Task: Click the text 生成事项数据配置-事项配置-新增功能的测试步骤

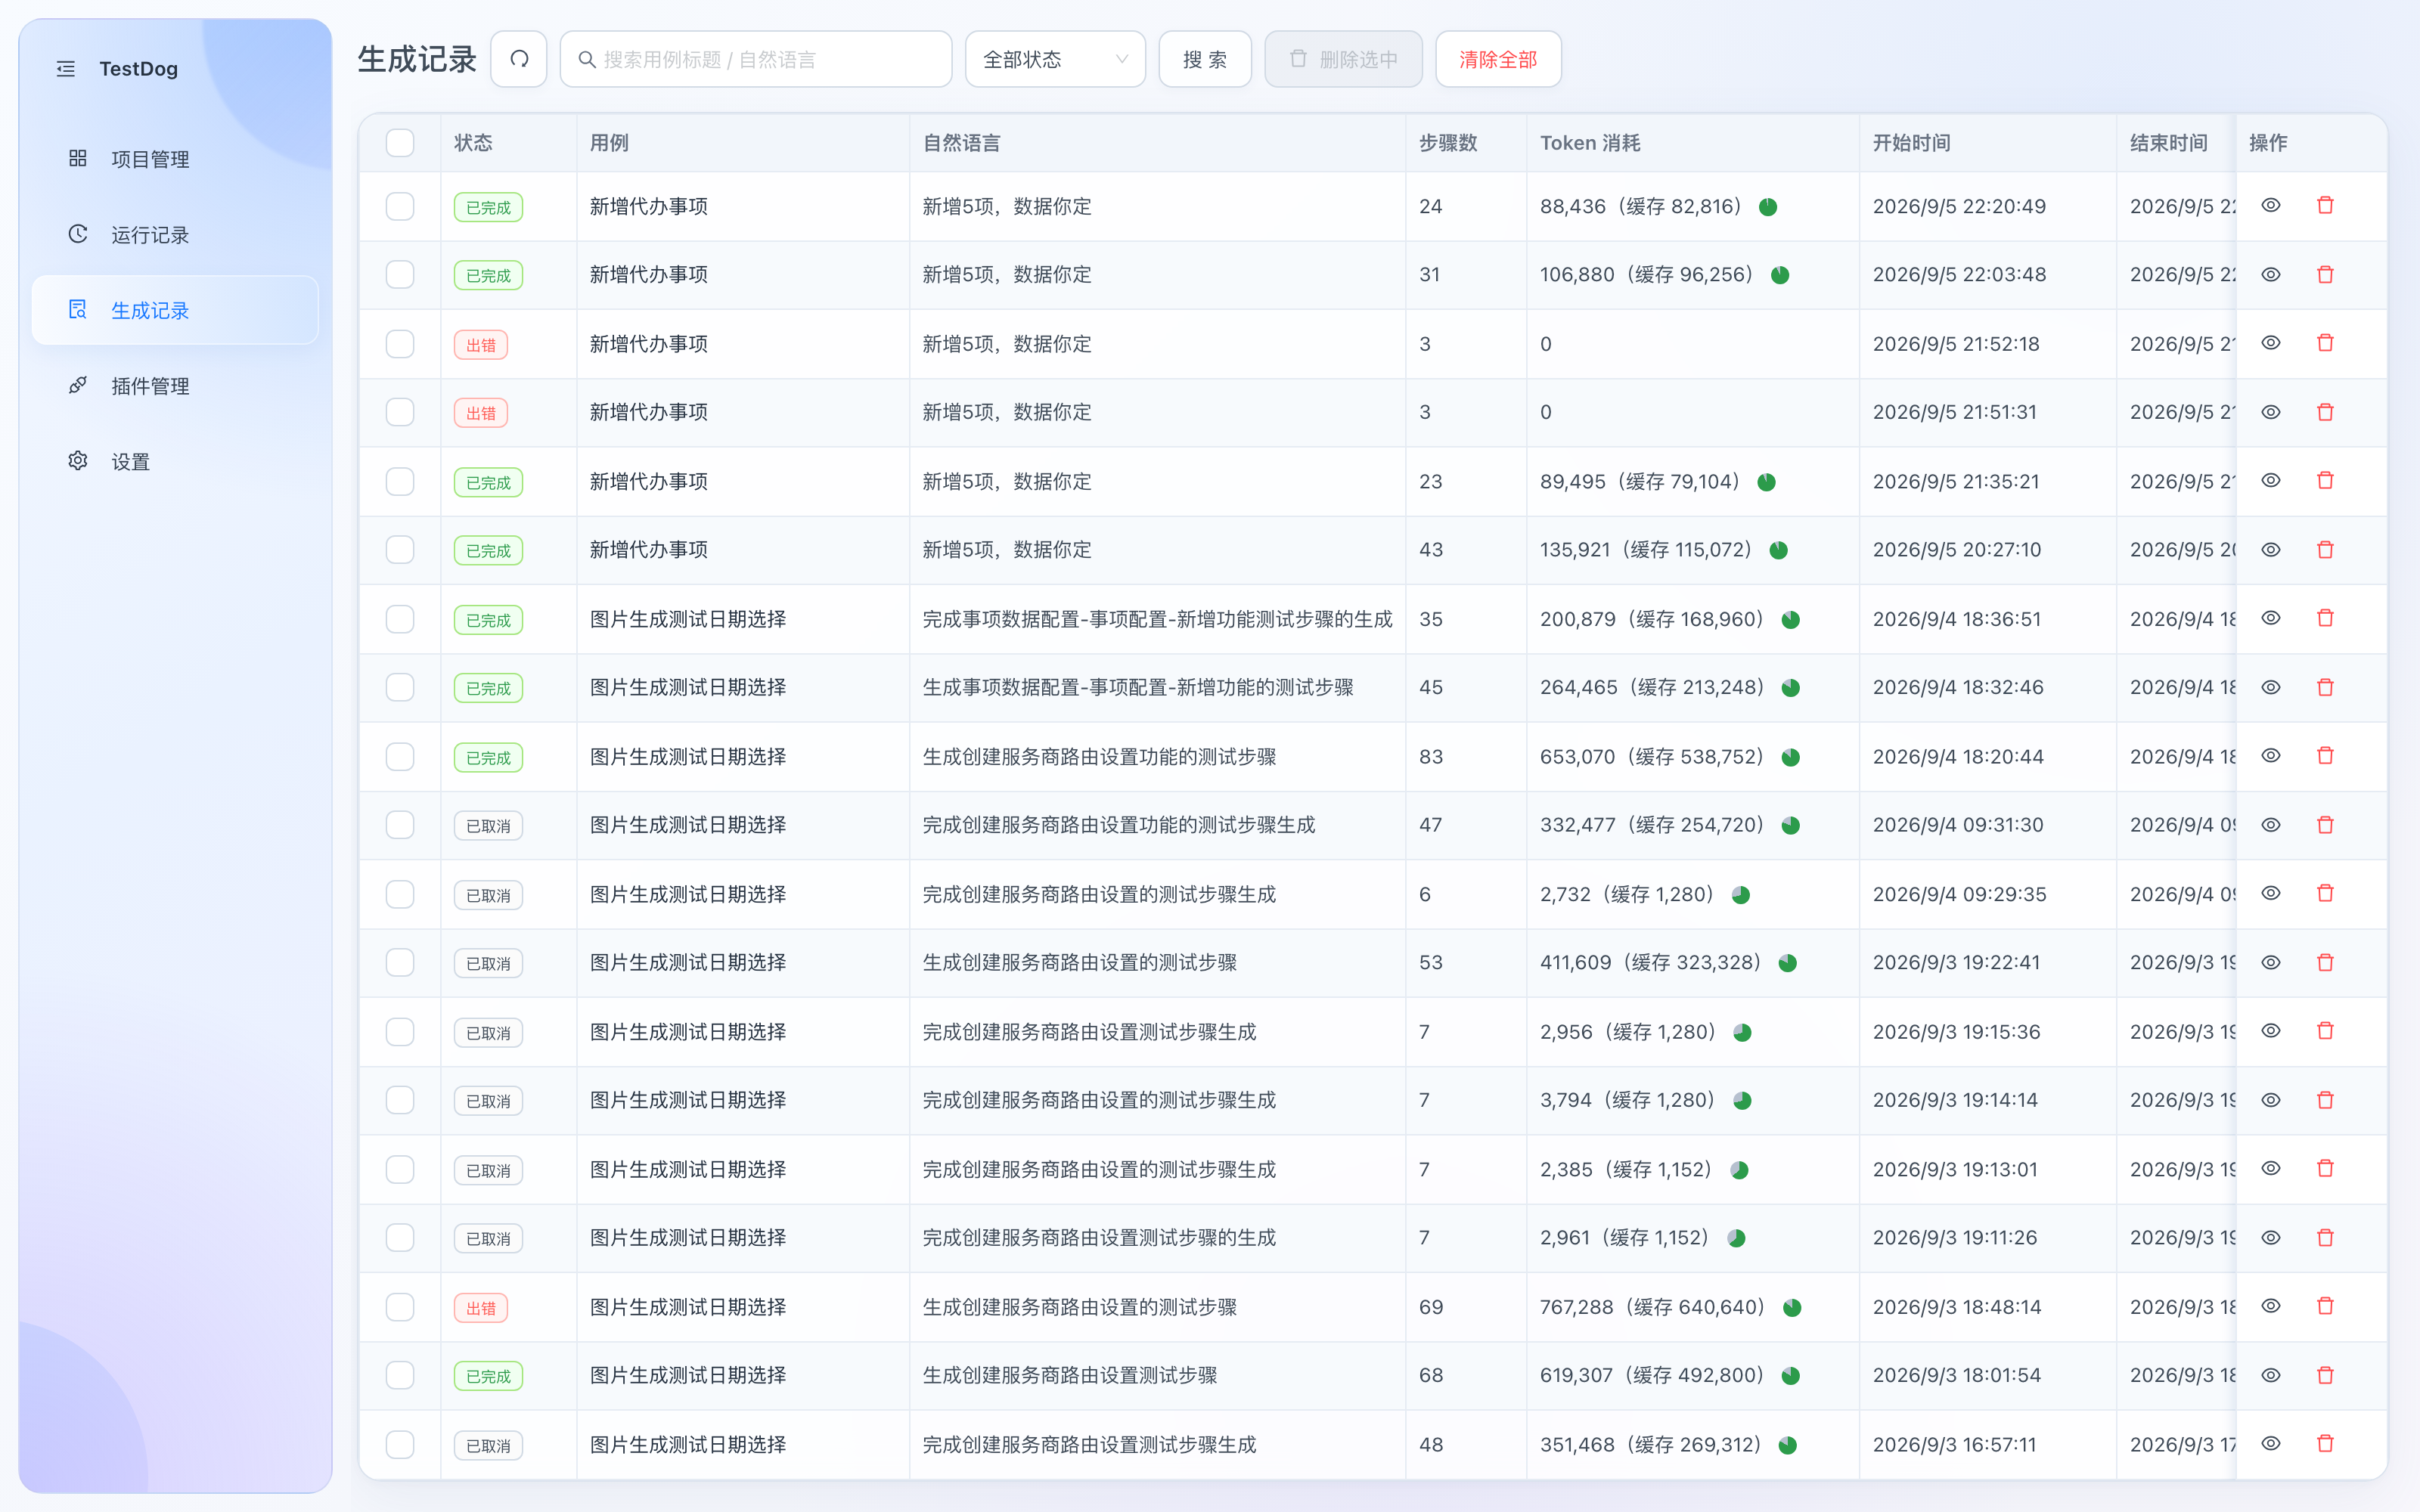Action: coord(1138,688)
